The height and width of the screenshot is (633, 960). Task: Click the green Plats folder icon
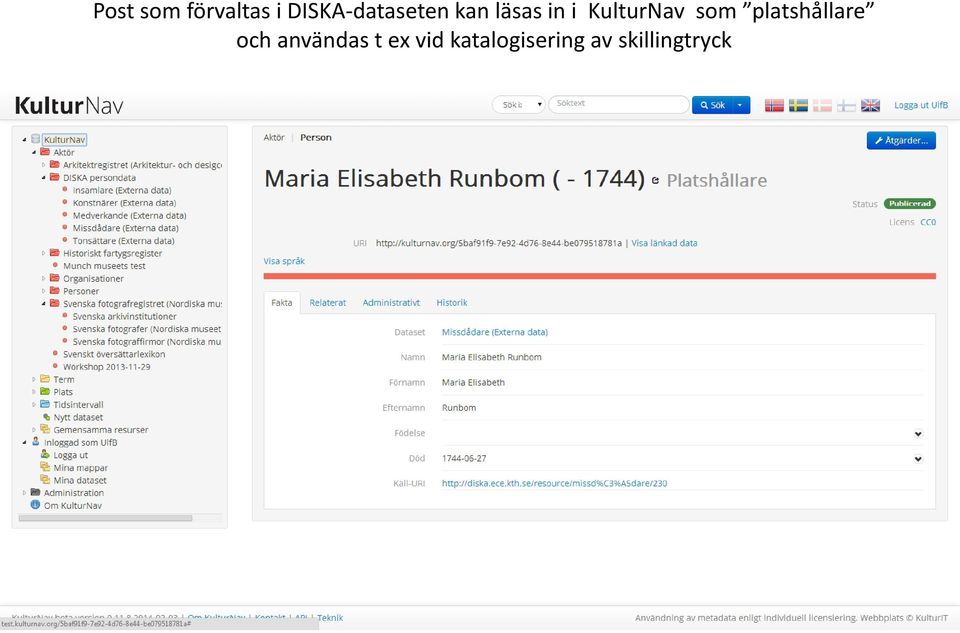[45, 391]
